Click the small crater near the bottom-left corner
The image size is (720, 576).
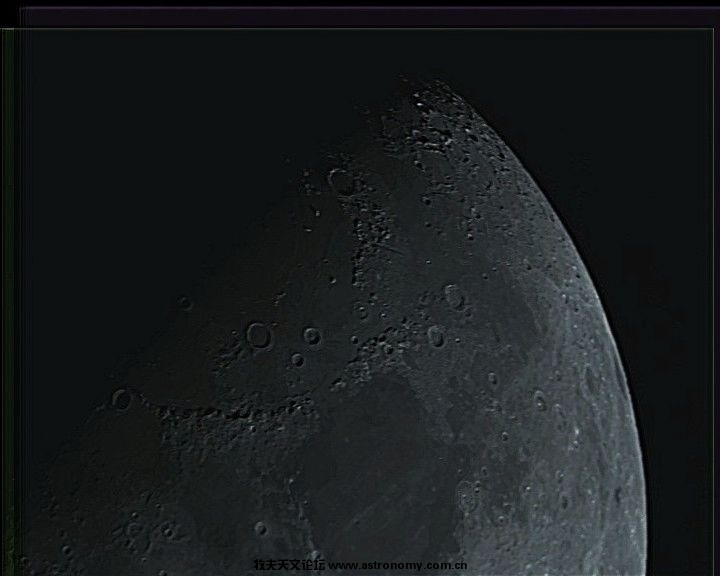[x=133, y=528]
